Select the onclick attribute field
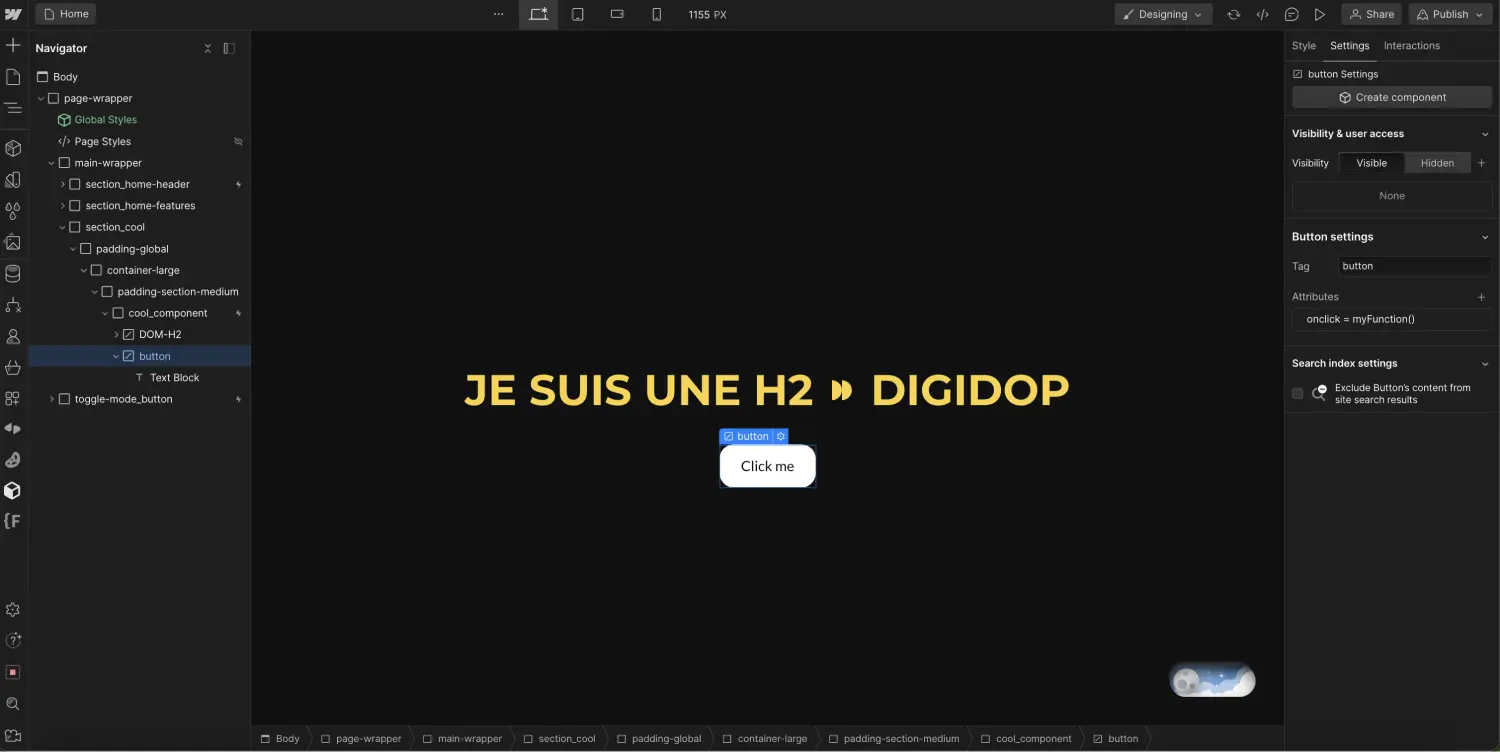Screen dimensions: 1500x752 click(x=1391, y=318)
